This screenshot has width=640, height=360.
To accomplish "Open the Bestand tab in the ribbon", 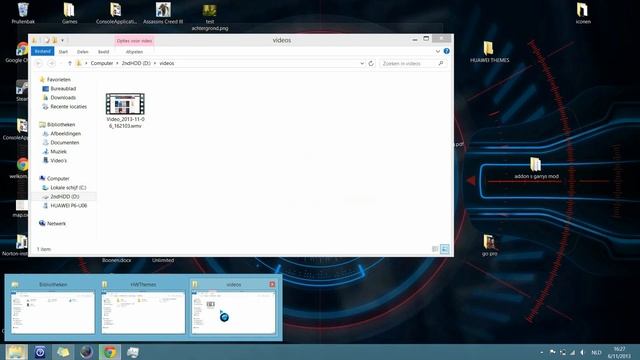I will tap(42, 51).
